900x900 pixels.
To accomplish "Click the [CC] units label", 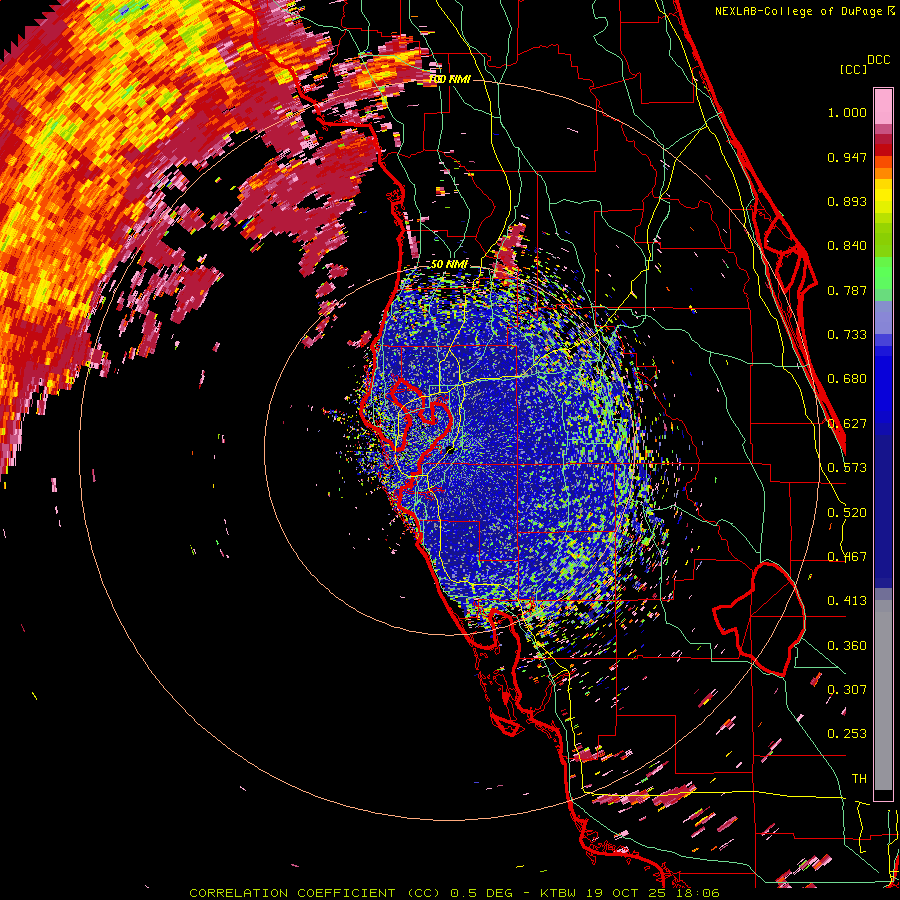I will pos(854,69).
